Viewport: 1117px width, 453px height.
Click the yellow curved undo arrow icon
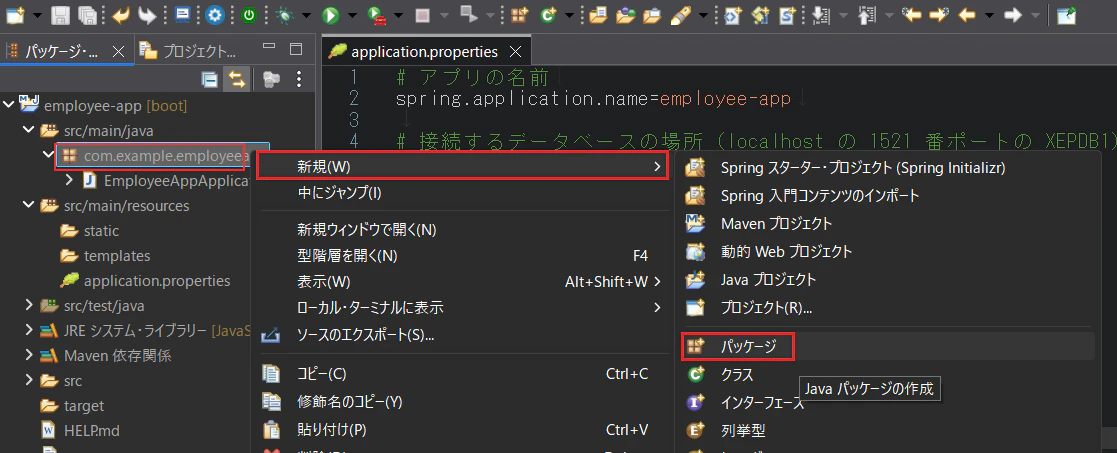(x=121, y=15)
